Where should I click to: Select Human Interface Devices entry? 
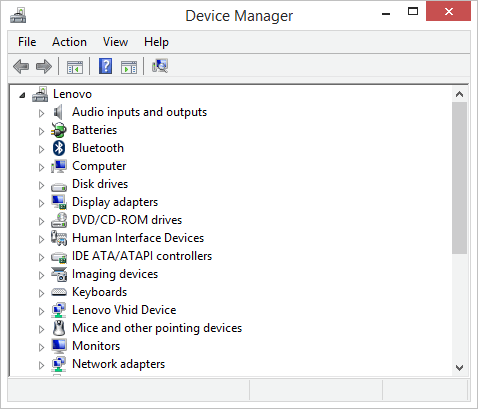point(138,238)
